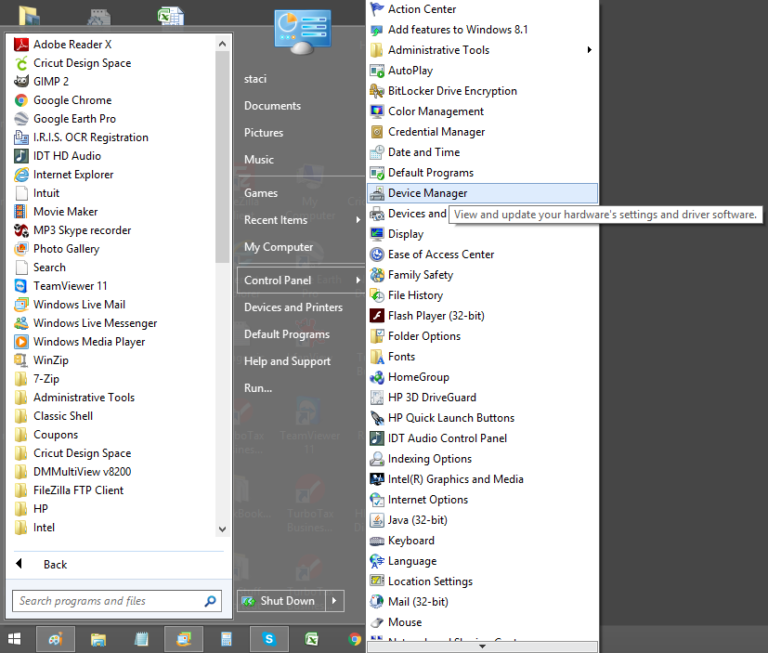Click the Windows Start button
This screenshot has height=653, width=768.
point(14,638)
